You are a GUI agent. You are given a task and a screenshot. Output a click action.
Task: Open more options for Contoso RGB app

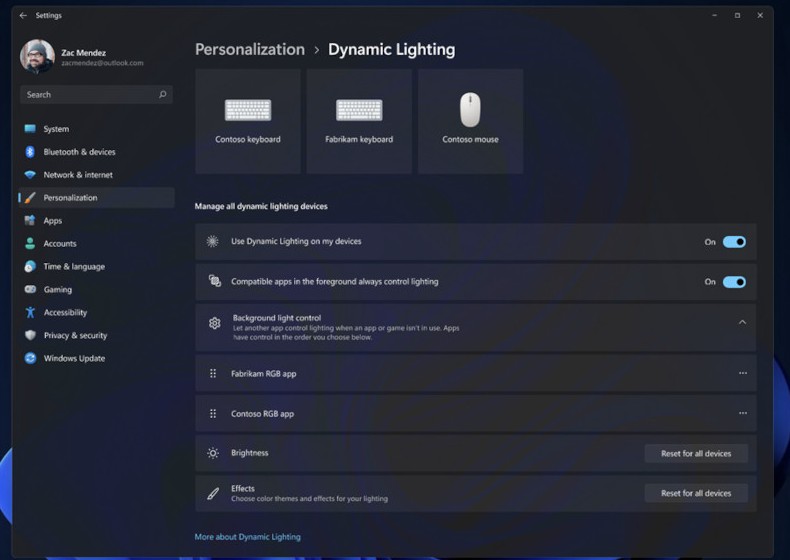pos(743,413)
